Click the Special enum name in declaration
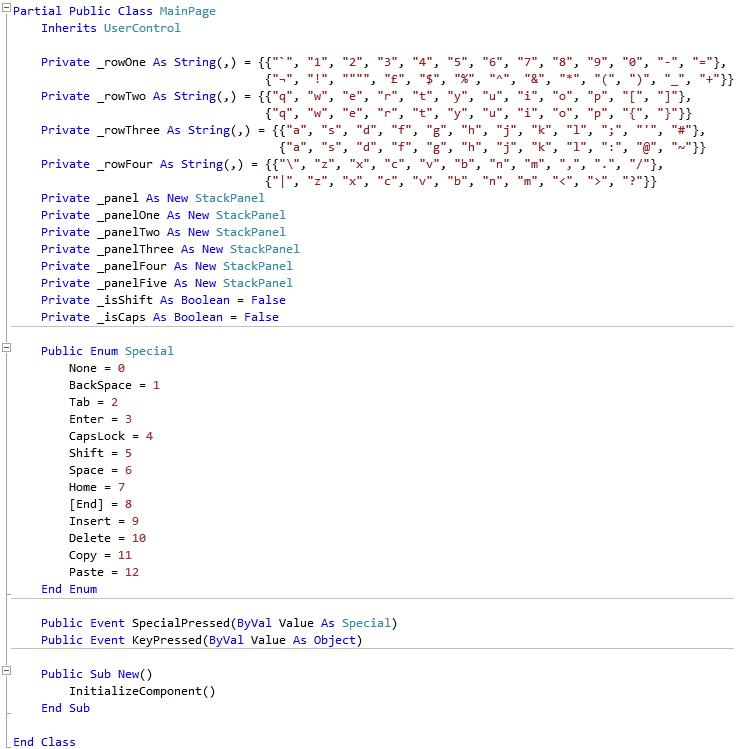This screenshot has width=739, height=749. pyautogui.click(x=149, y=351)
